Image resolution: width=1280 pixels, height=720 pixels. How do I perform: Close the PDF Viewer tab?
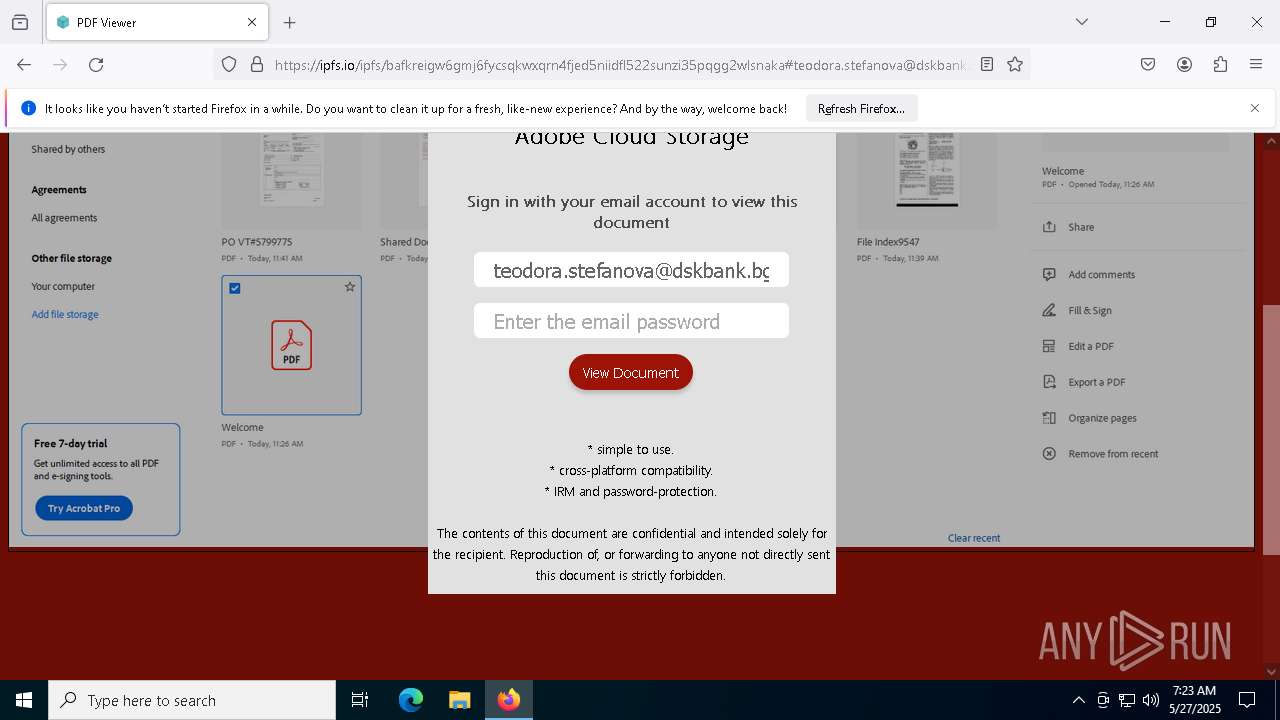coord(252,22)
